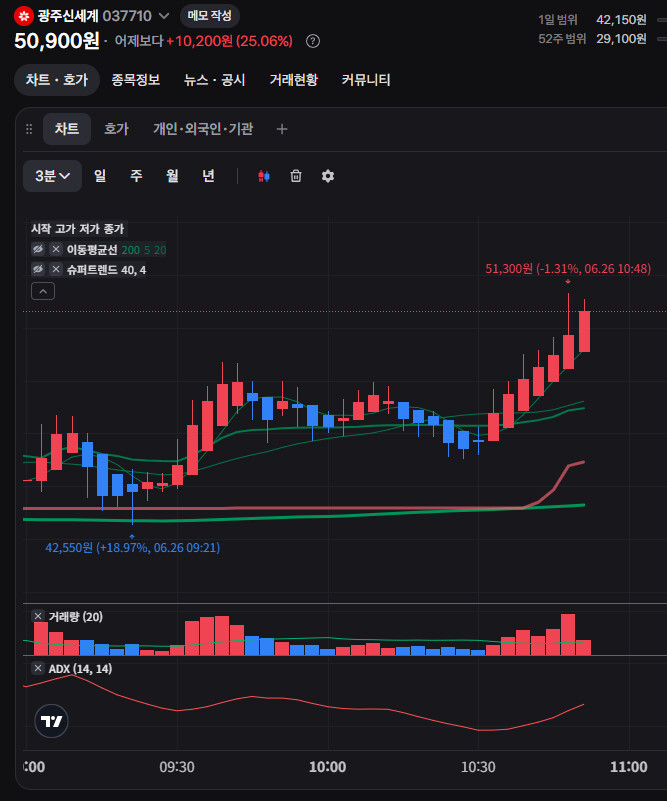Click the 슈퍼트렌드 40, 4 label

click(106, 270)
